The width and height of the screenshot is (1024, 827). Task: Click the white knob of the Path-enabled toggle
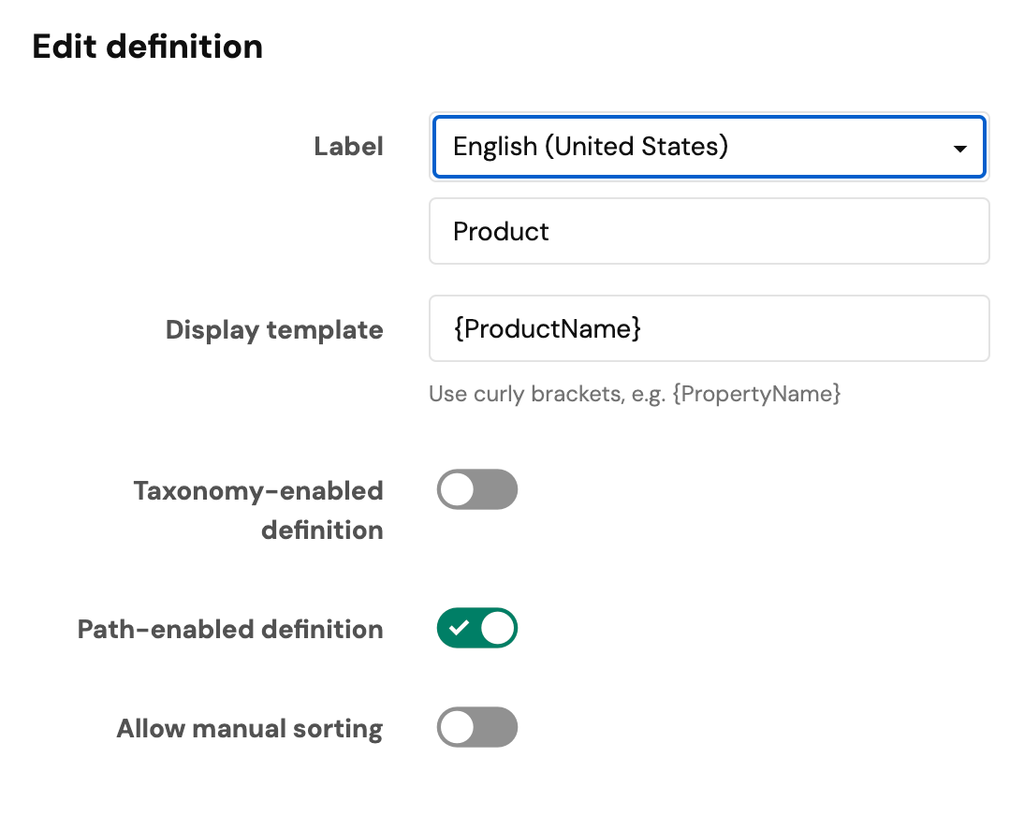pyautogui.click(x=497, y=628)
